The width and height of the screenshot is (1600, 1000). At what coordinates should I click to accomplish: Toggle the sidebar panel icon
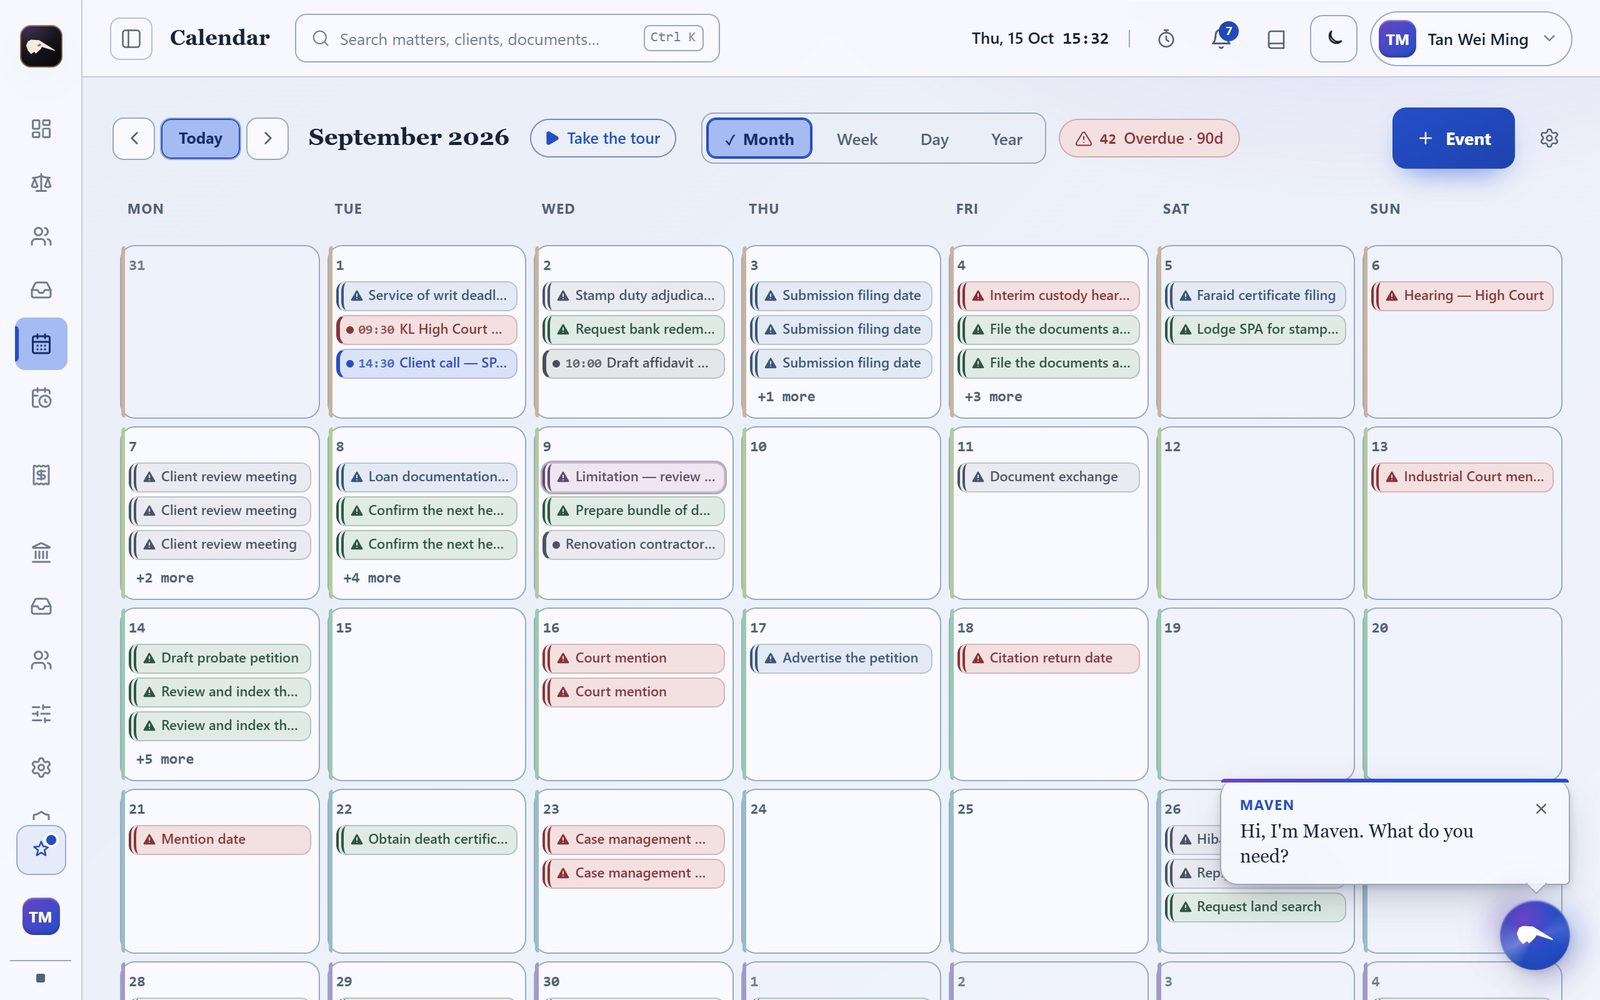(131, 39)
